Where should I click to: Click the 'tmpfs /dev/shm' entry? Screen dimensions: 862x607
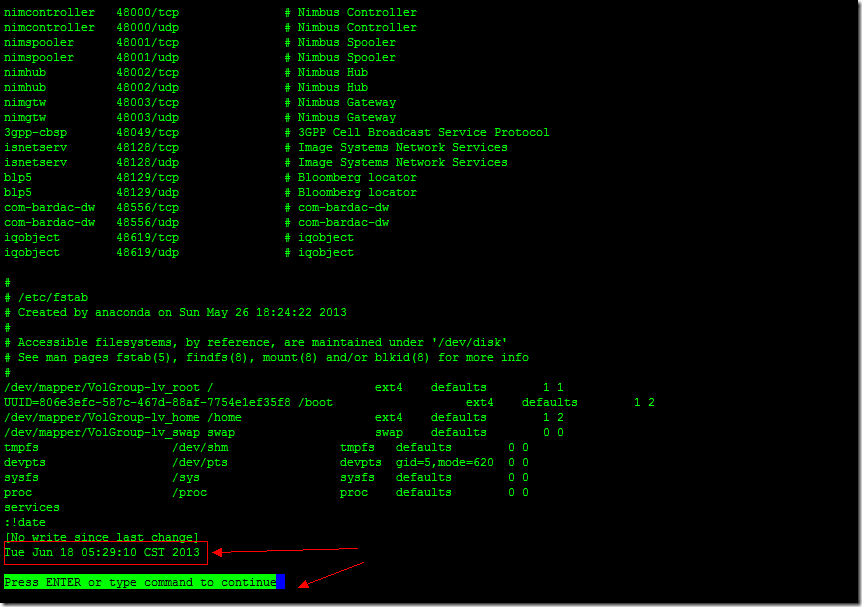pos(266,448)
